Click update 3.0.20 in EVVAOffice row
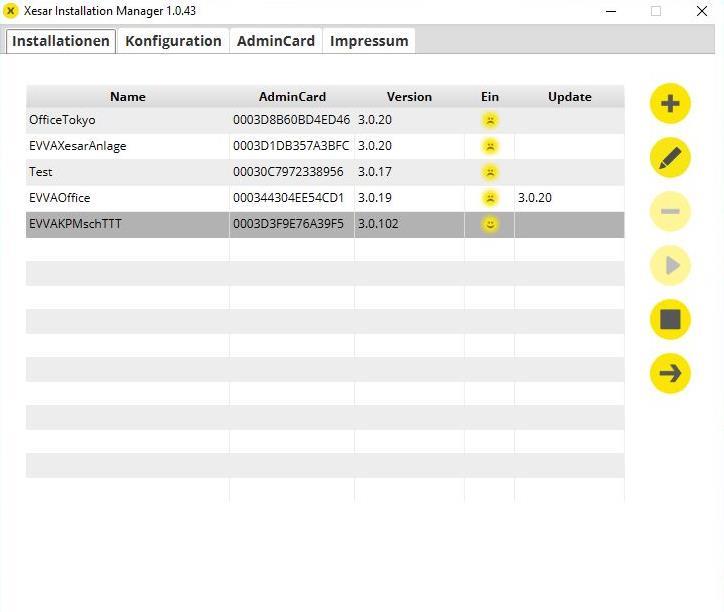Screen dimensions: 724x612 tap(535, 198)
